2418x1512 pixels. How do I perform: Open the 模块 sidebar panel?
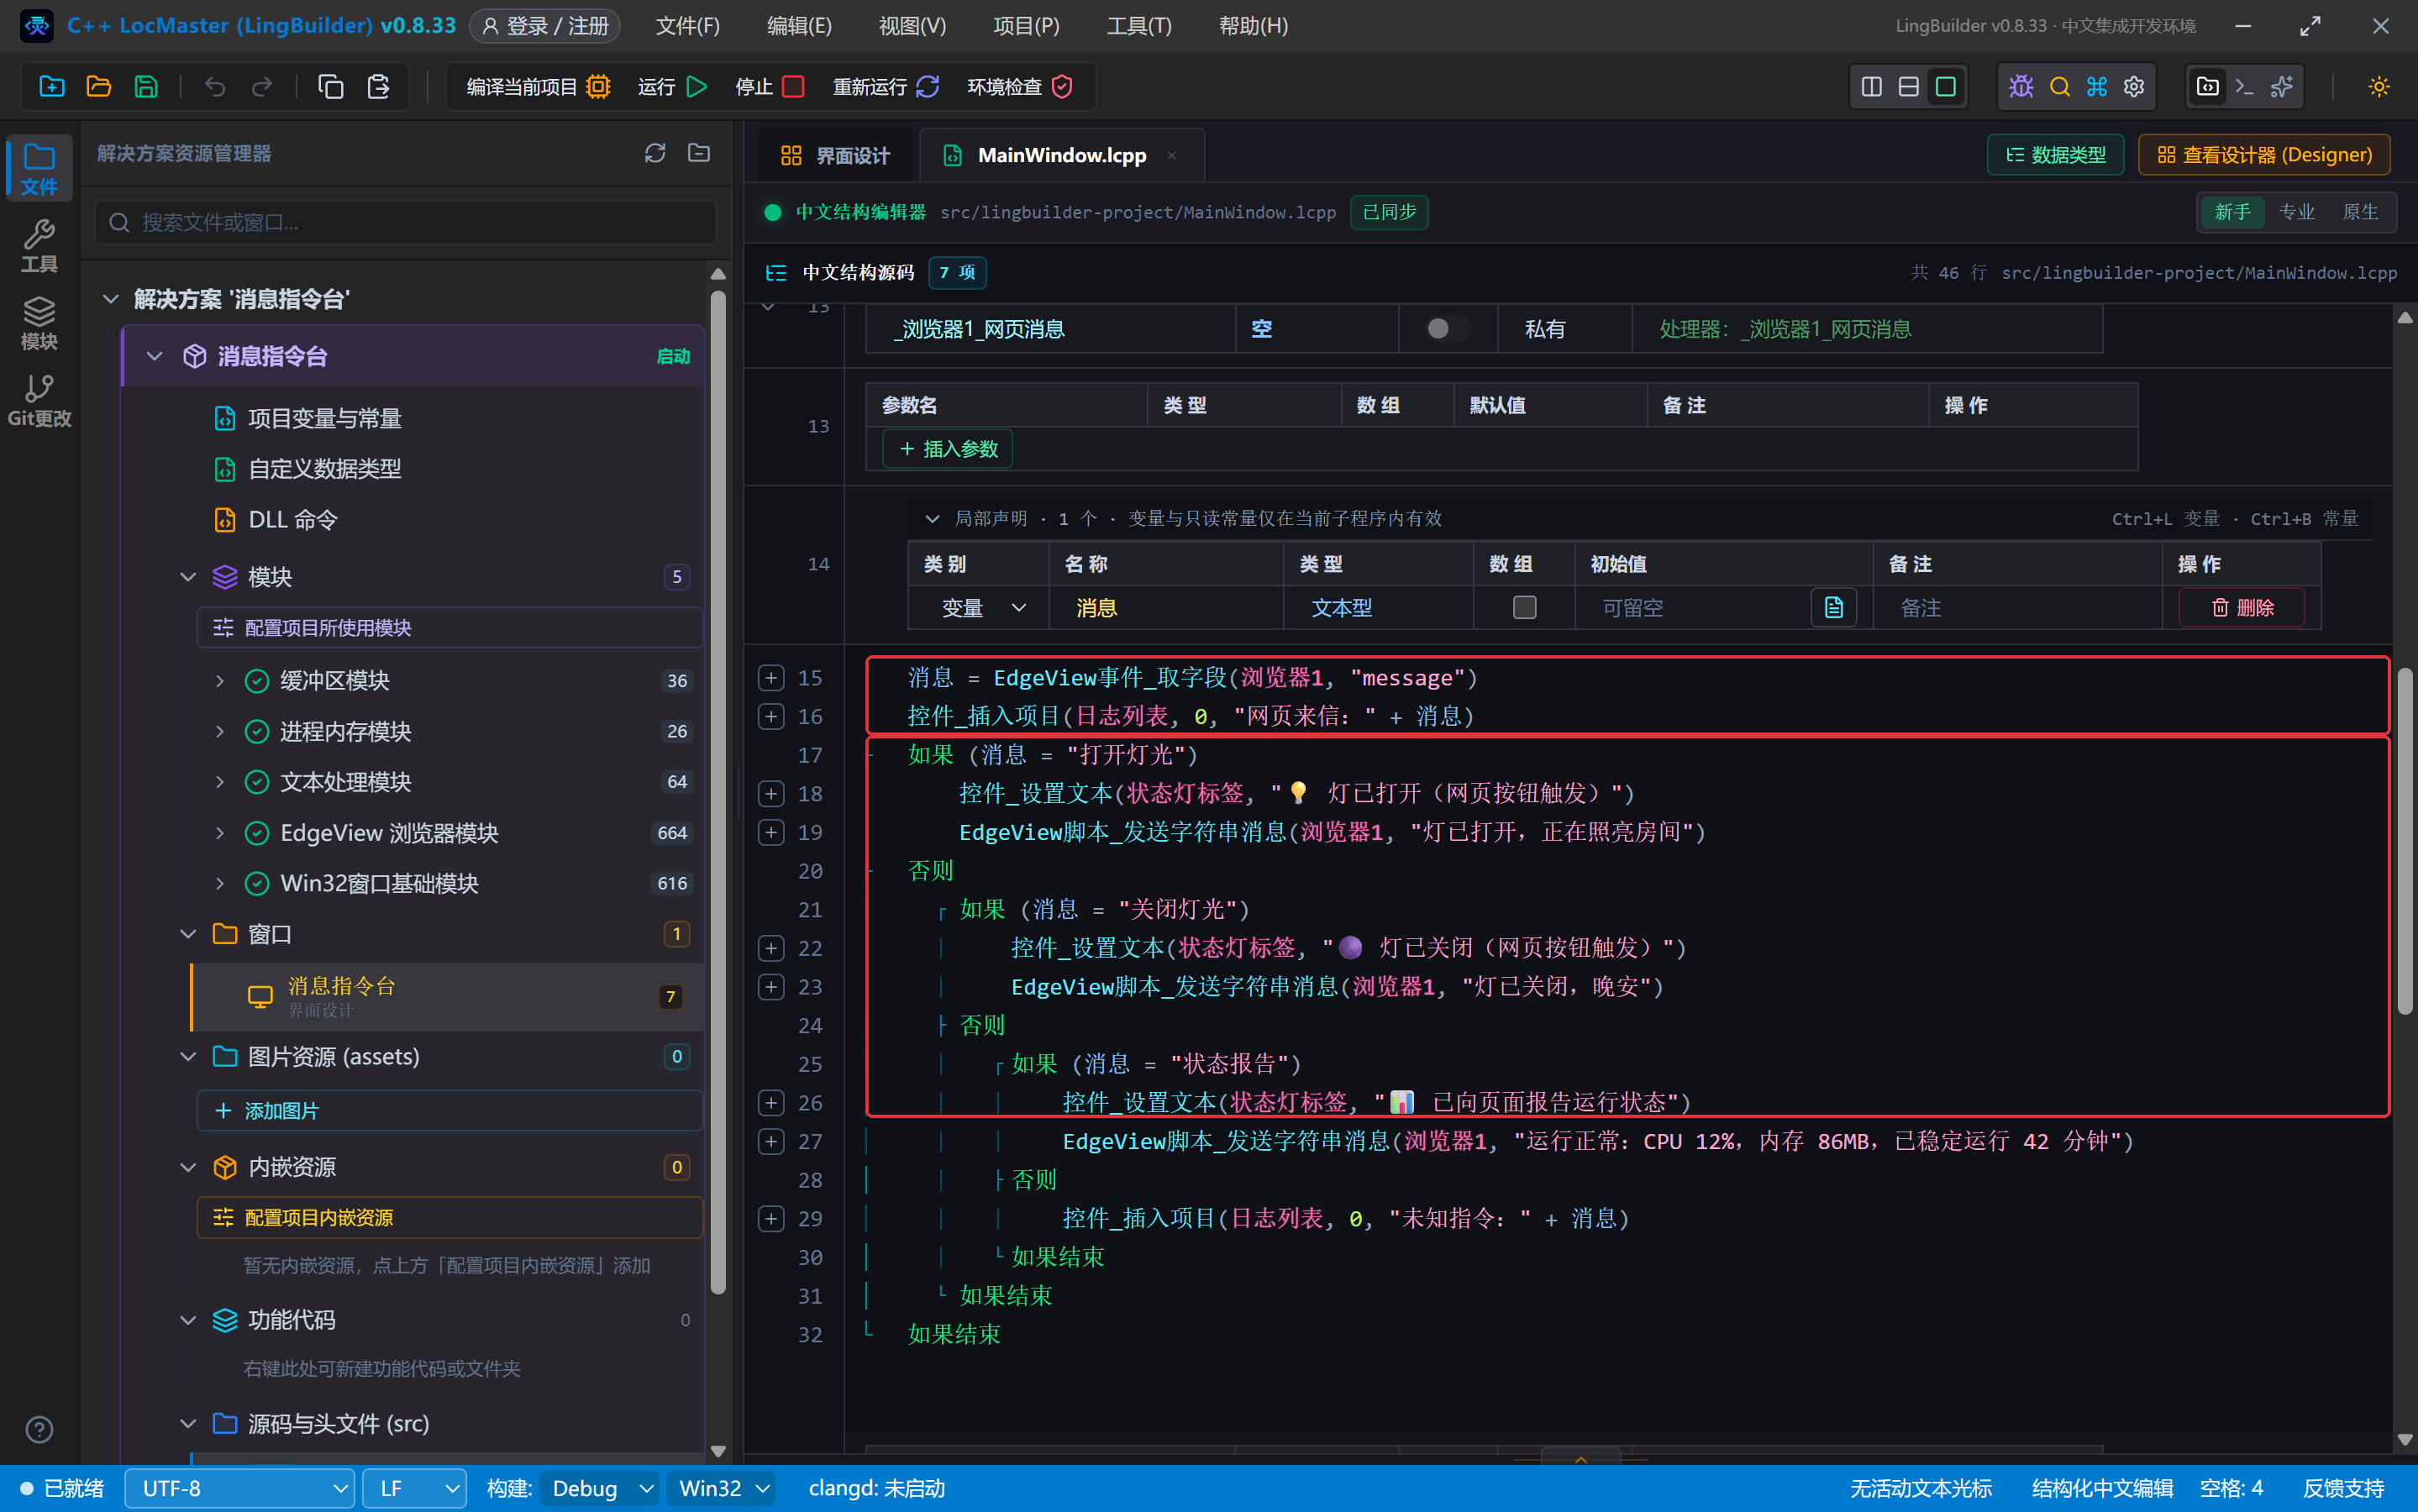tap(39, 322)
